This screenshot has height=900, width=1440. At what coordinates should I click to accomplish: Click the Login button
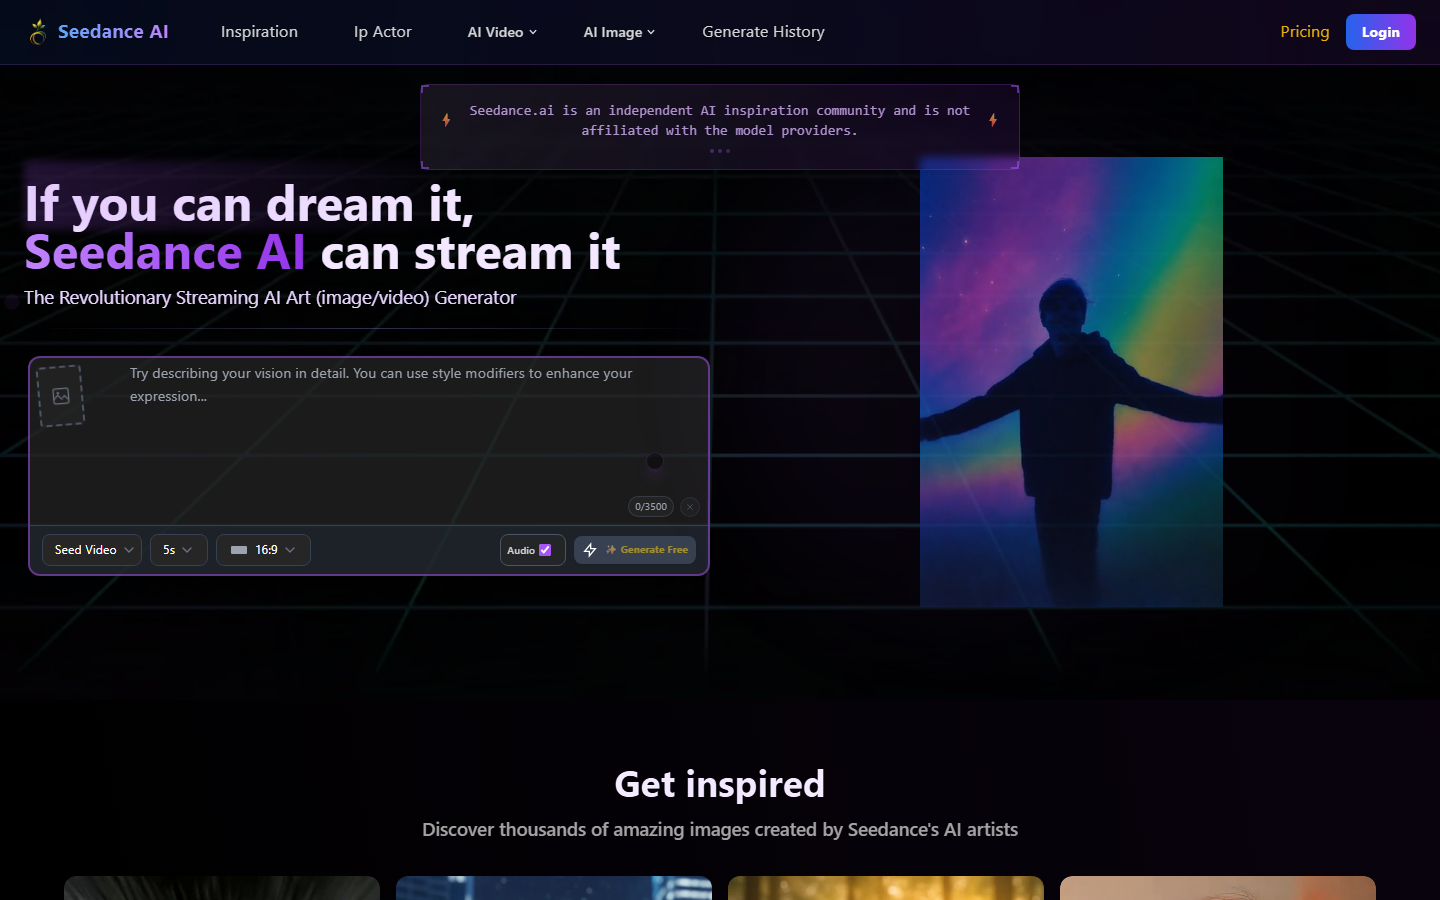1380,31
